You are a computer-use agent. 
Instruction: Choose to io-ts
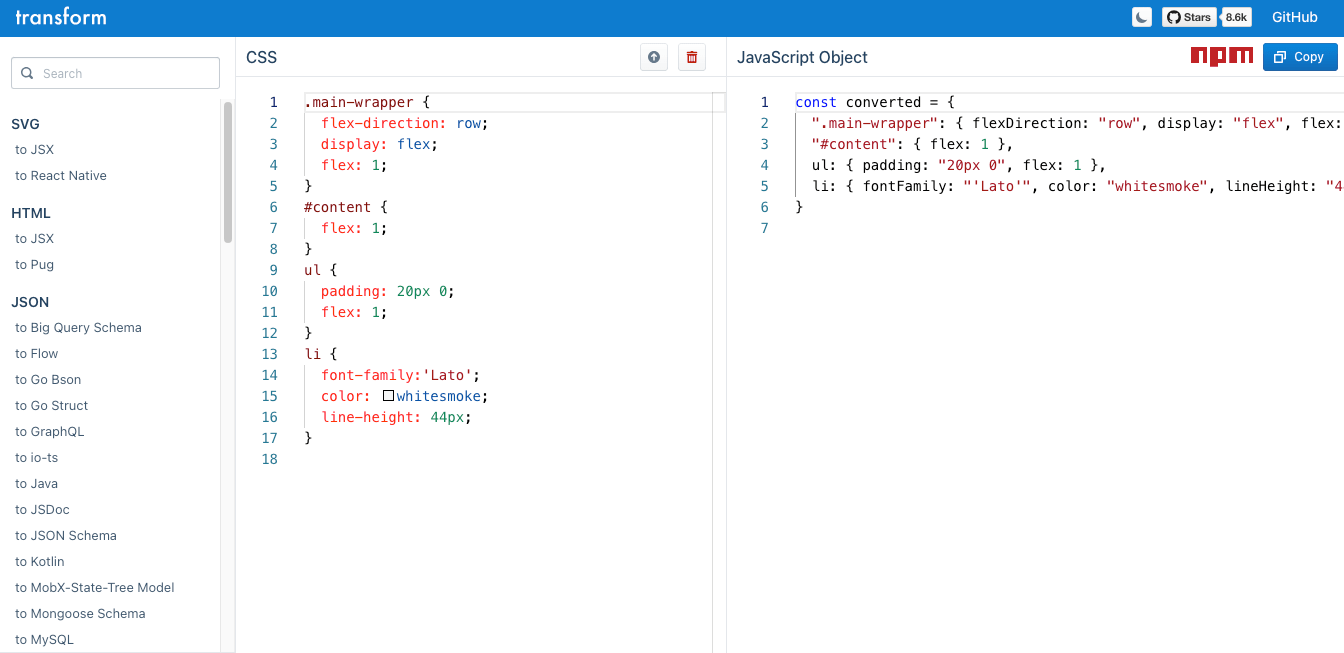point(37,458)
